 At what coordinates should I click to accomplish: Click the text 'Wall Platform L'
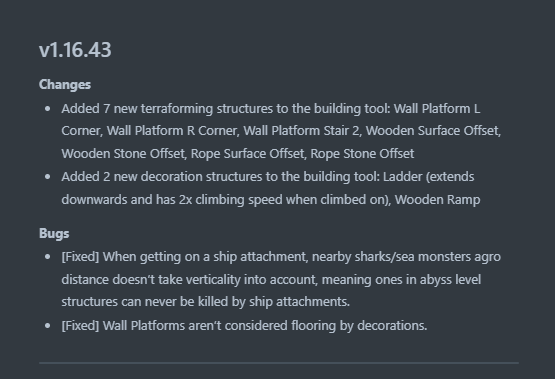[x=437, y=109]
